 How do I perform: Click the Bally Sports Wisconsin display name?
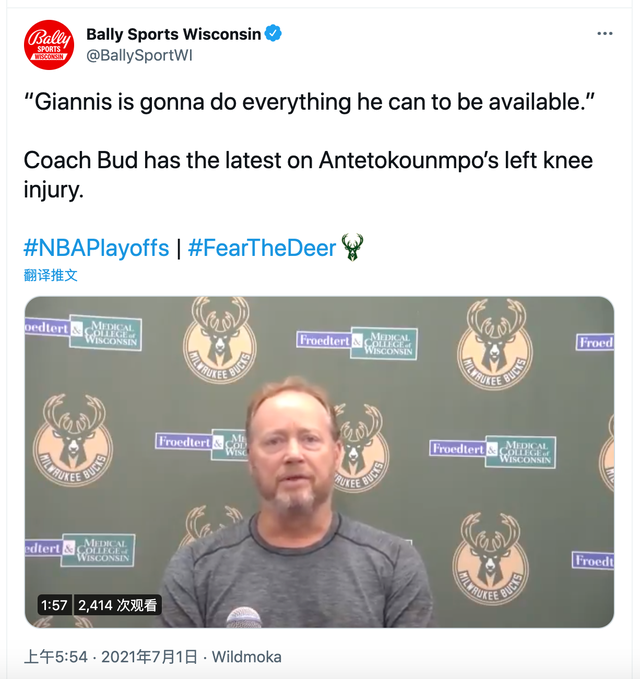[173, 34]
